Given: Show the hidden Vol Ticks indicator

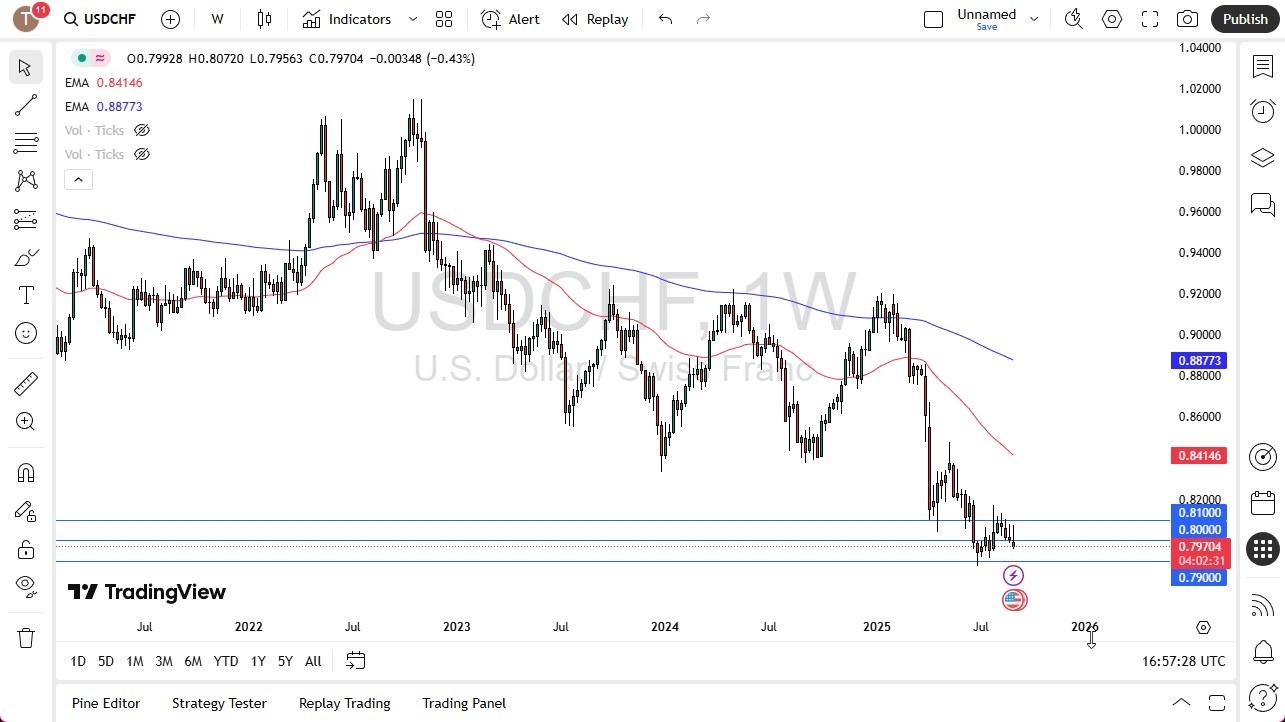Looking at the screenshot, I should tap(142, 130).
